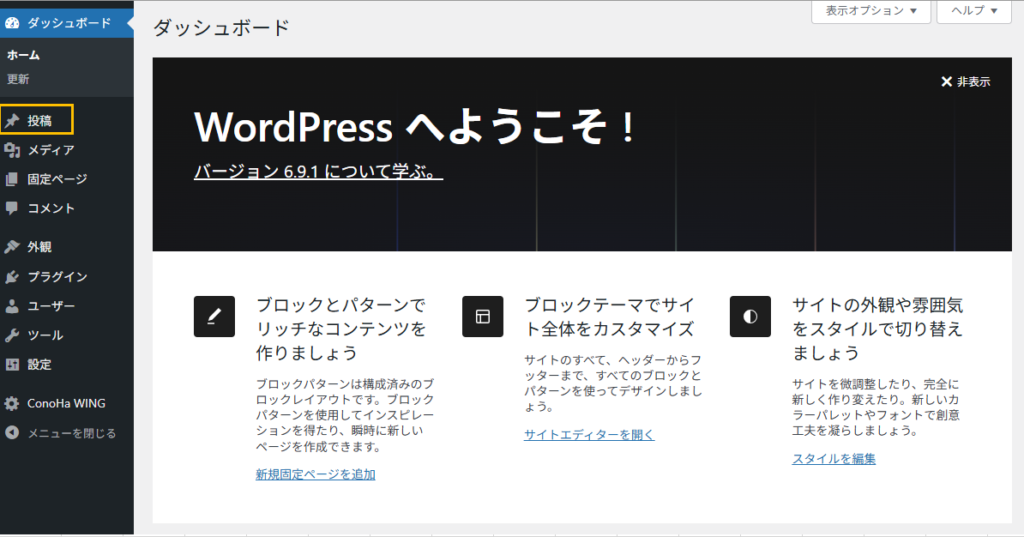Follow the サイトエディターを開く link

[589, 435]
